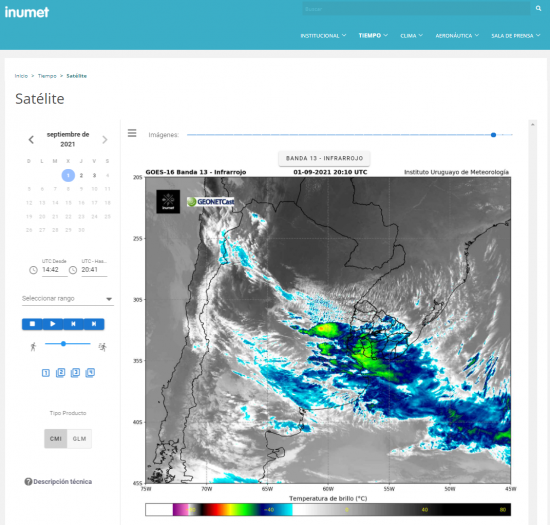Go to the previous month arrow
This screenshot has width=550, height=525.
(31, 140)
